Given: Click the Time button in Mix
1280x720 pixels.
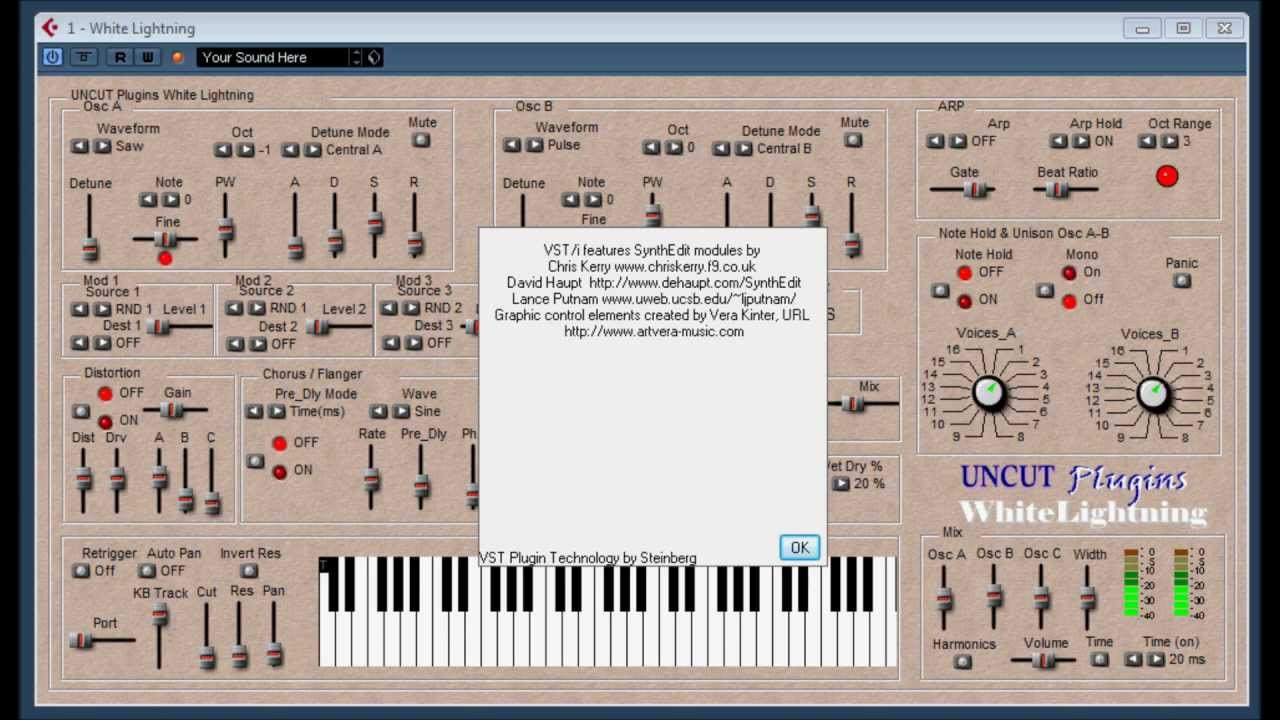Looking at the screenshot, I should tap(1099, 659).
